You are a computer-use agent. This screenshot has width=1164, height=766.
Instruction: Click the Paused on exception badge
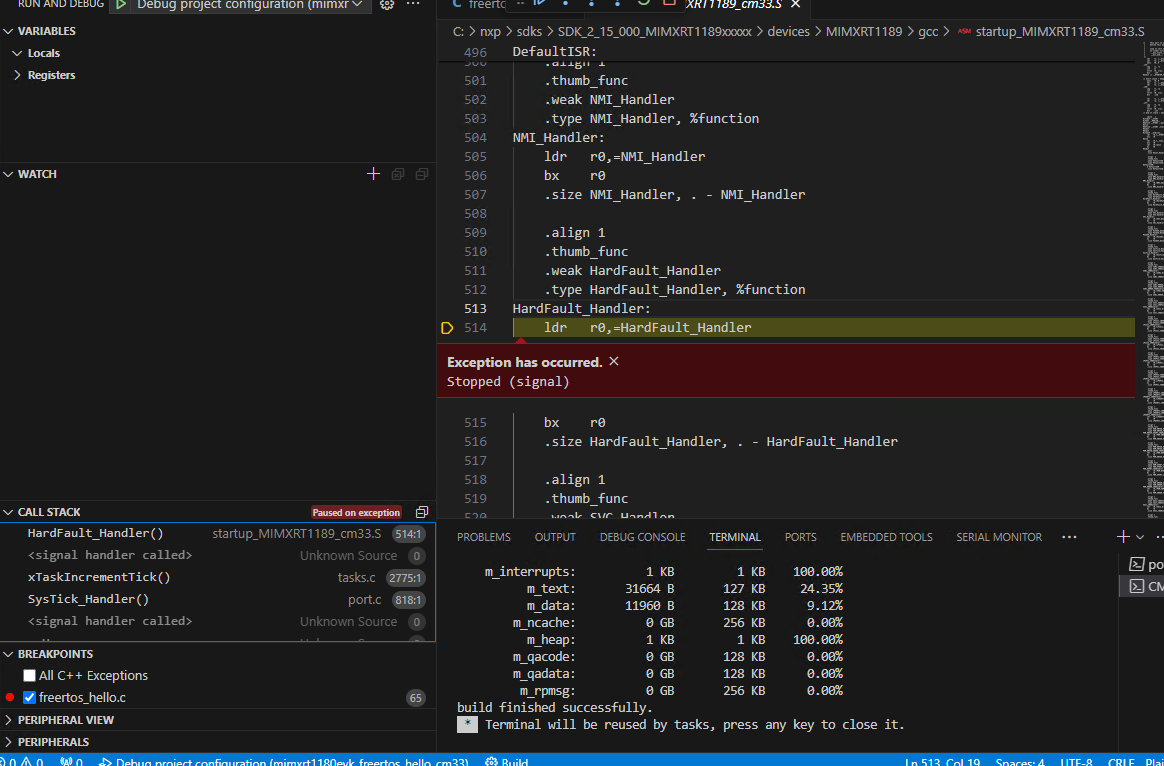tap(356, 512)
